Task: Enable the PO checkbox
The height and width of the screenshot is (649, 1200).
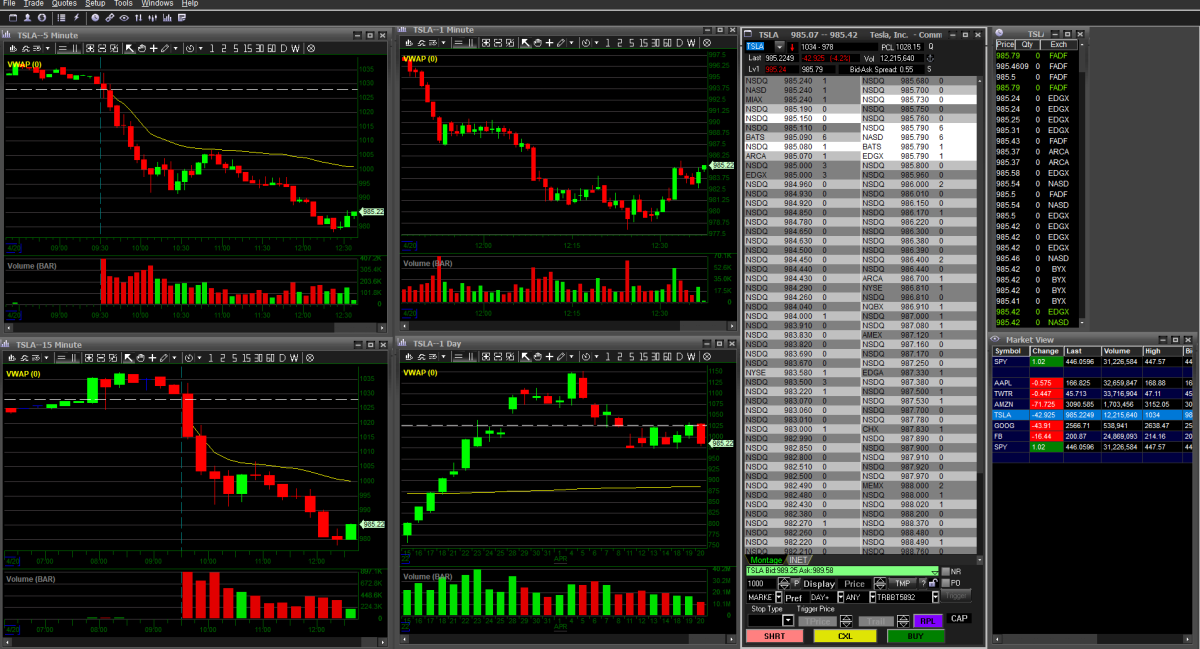Action: pyautogui.click(x=945, y=583)
